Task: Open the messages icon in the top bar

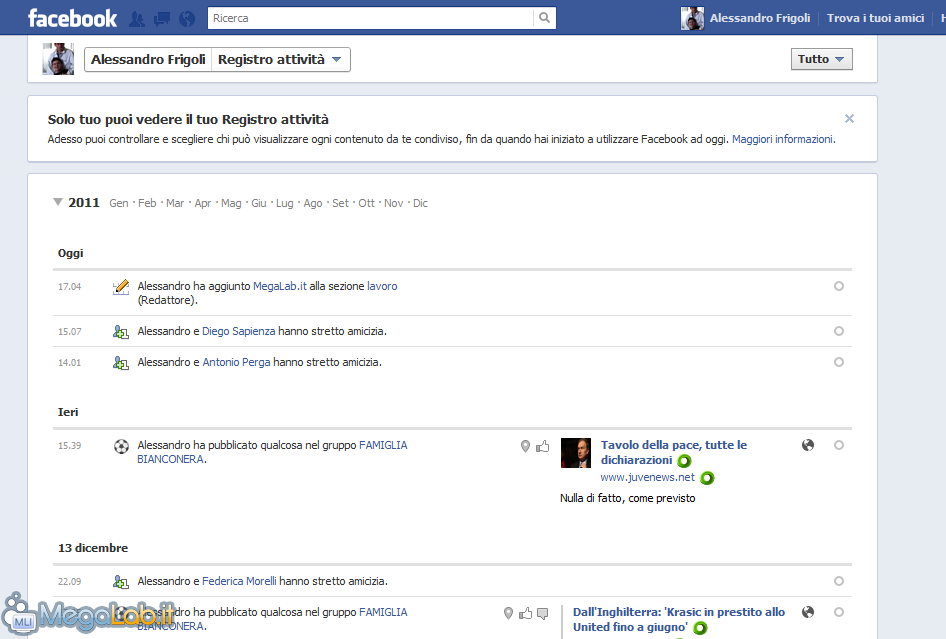Action: pos(162,19)
